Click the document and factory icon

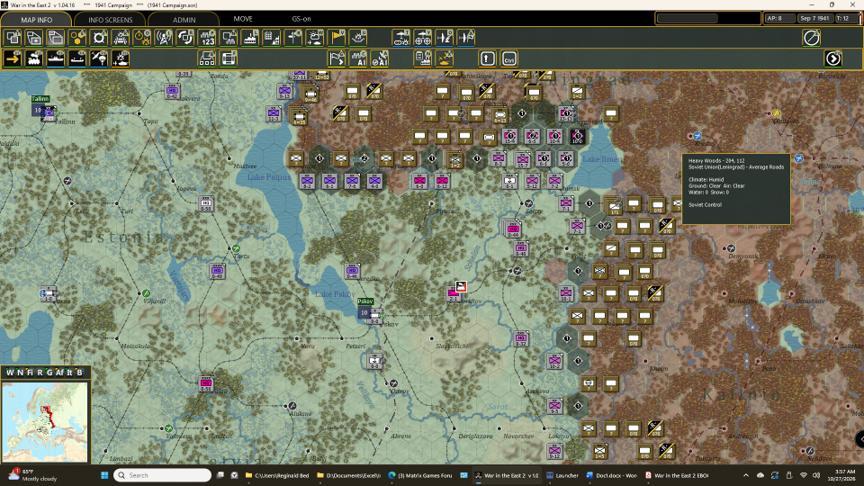[x=423, y=58]
